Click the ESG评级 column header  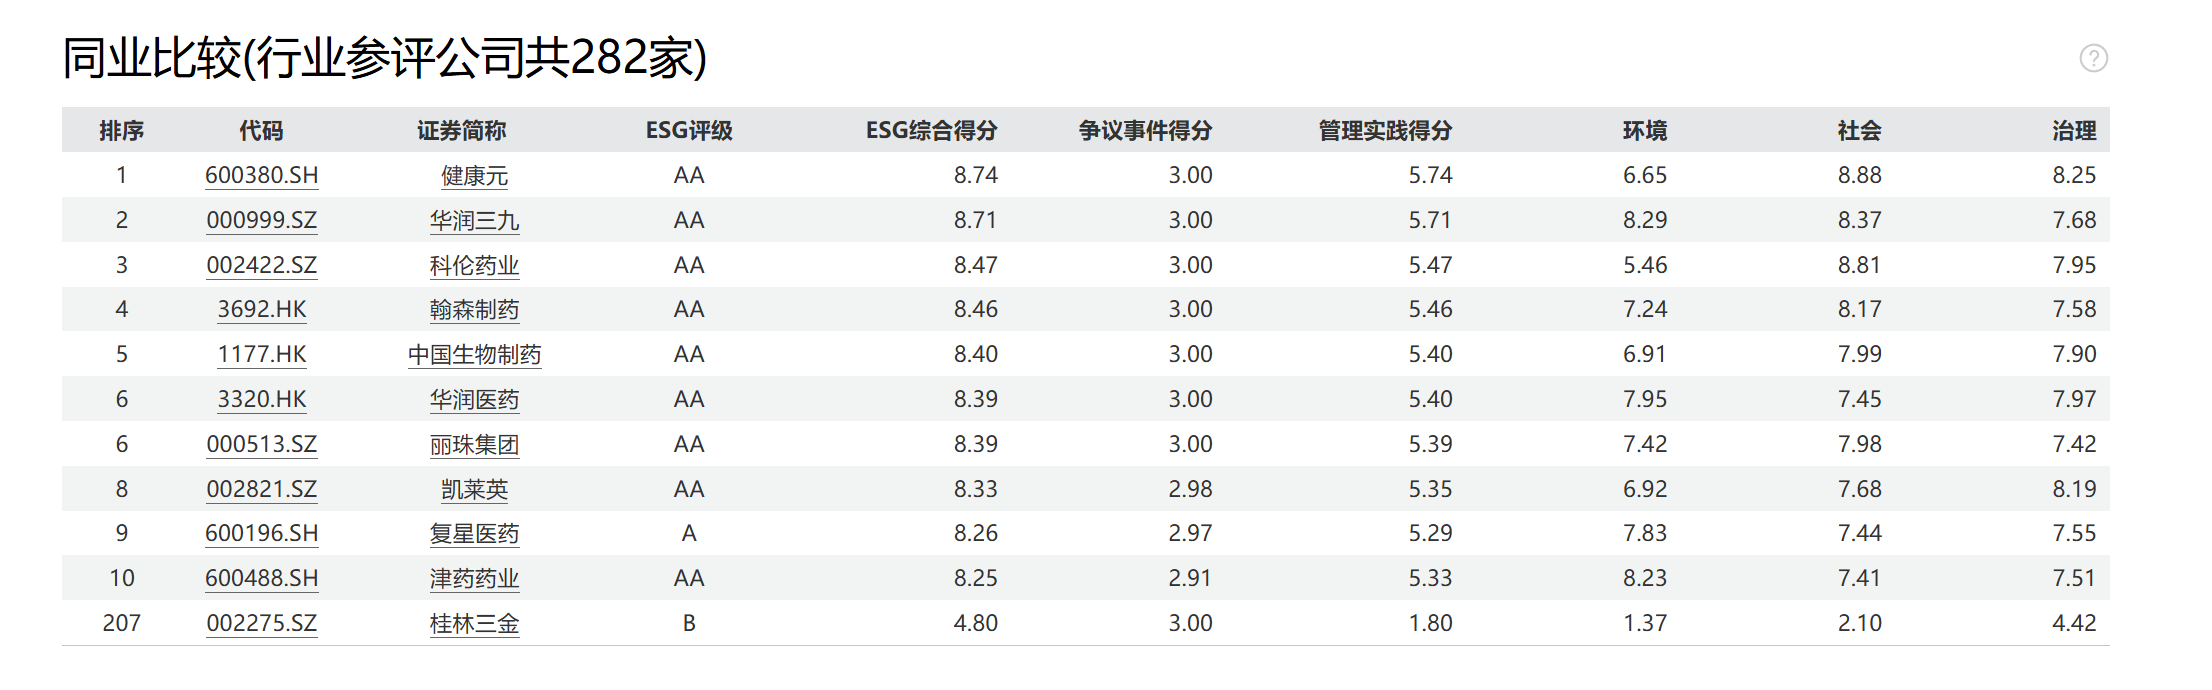(x=689, y=131)
